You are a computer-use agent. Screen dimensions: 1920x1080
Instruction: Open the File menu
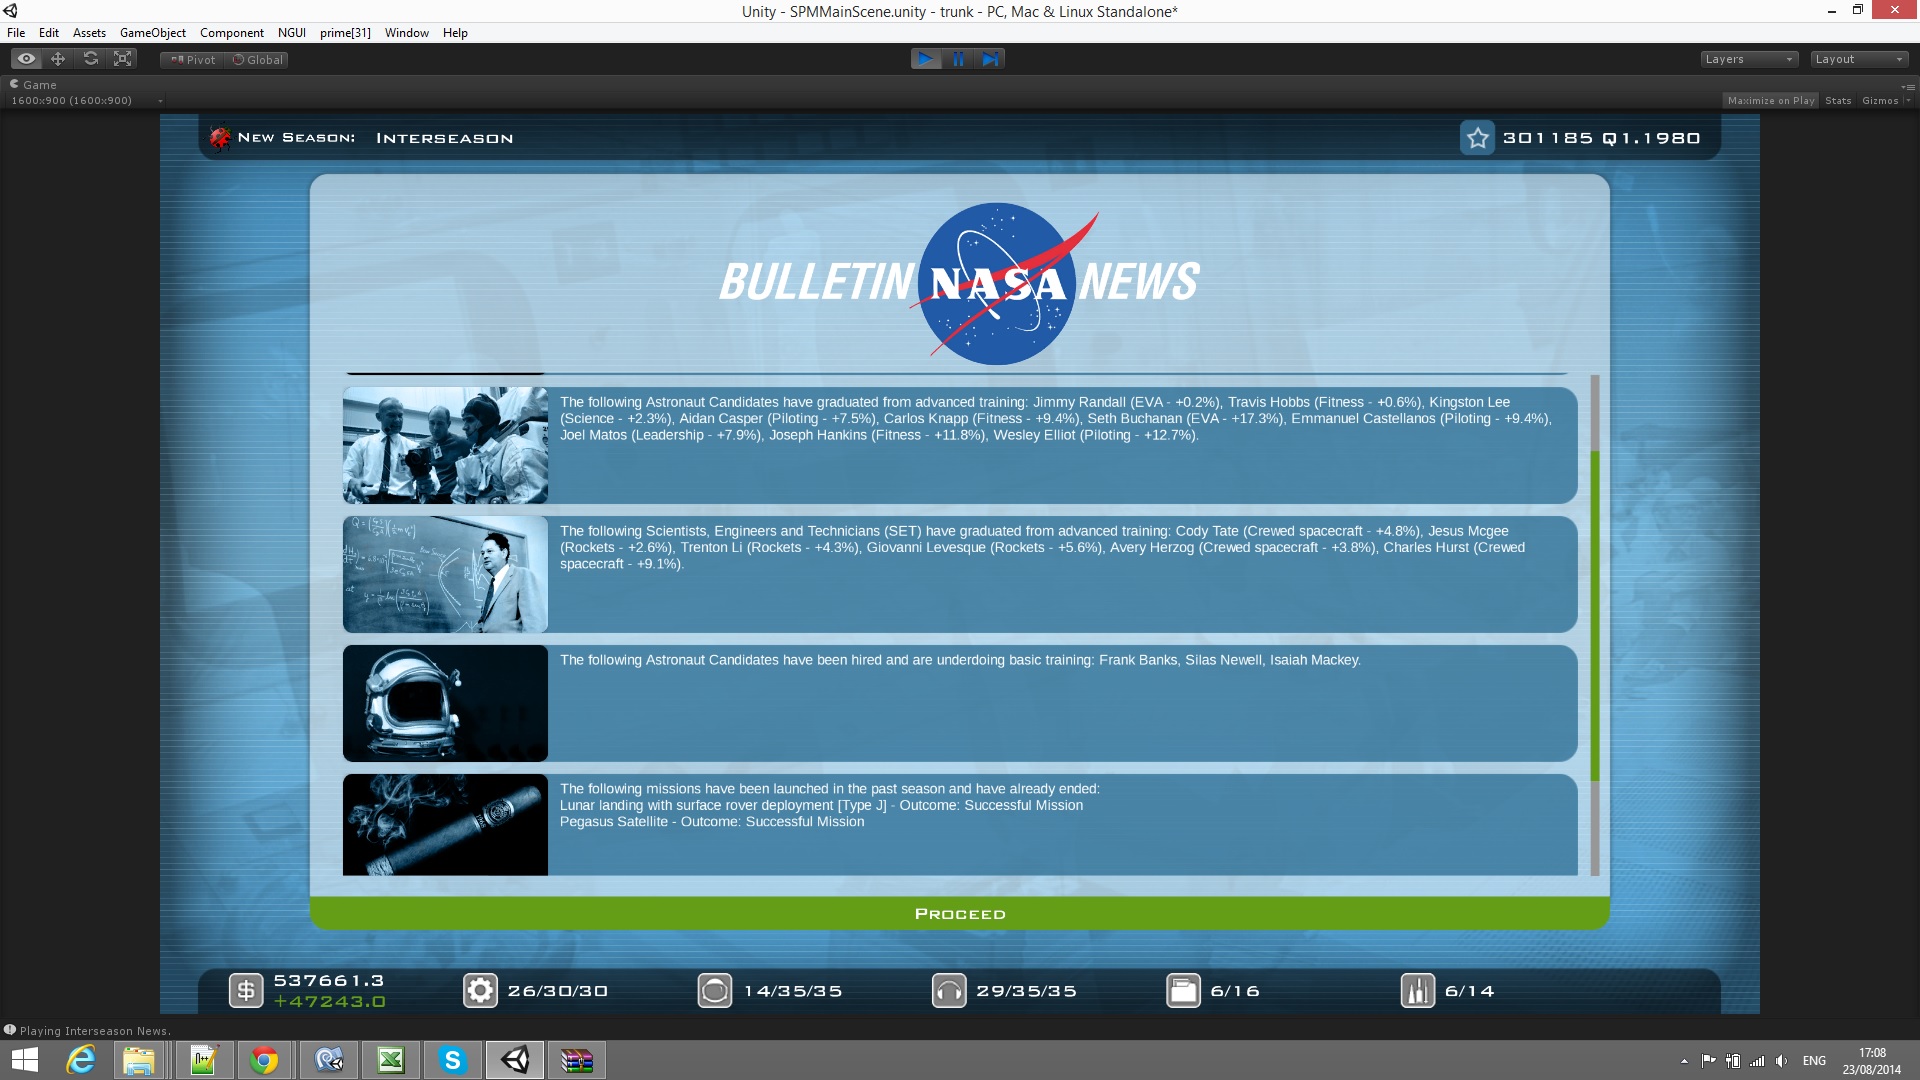pyautogui.click(x=16, y=33)
